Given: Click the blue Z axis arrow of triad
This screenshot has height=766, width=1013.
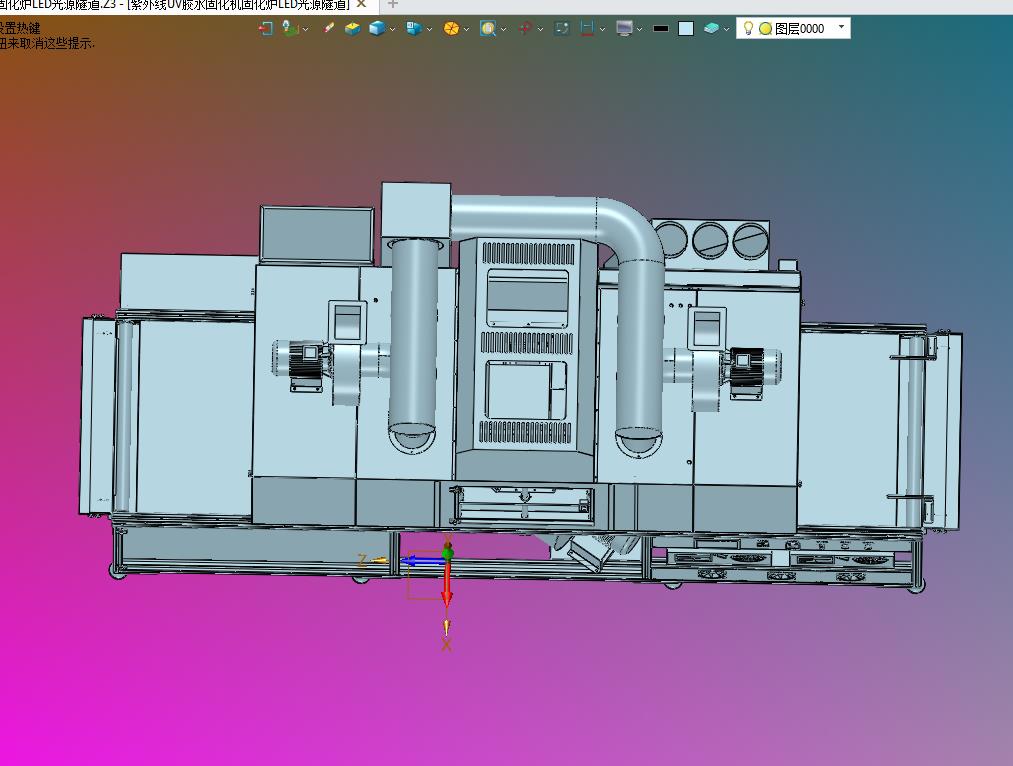Looking at the screenshot, I should (423, 561).
